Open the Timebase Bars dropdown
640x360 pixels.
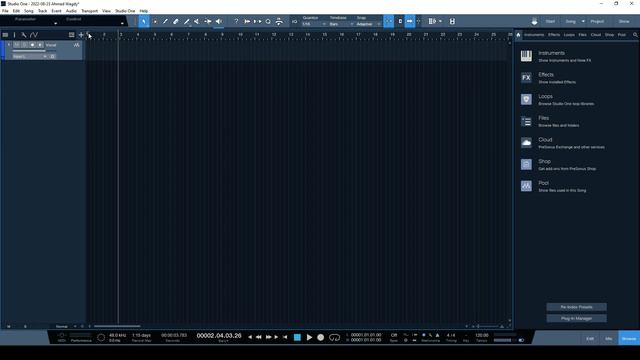coord(341,24)
